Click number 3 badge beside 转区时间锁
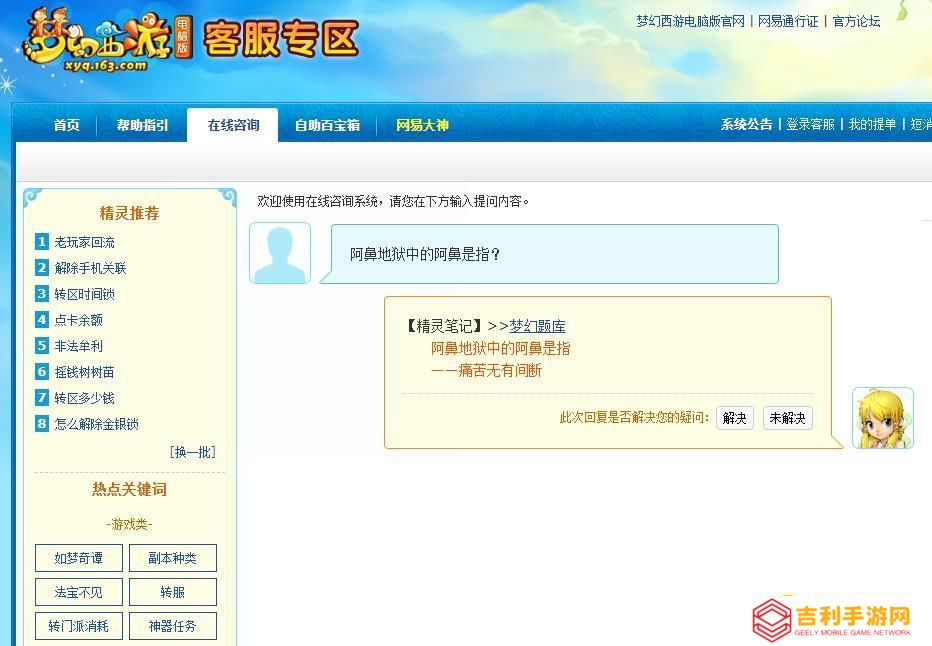Image resolution: width=932 pixels, height=646 pixels. 42,294
